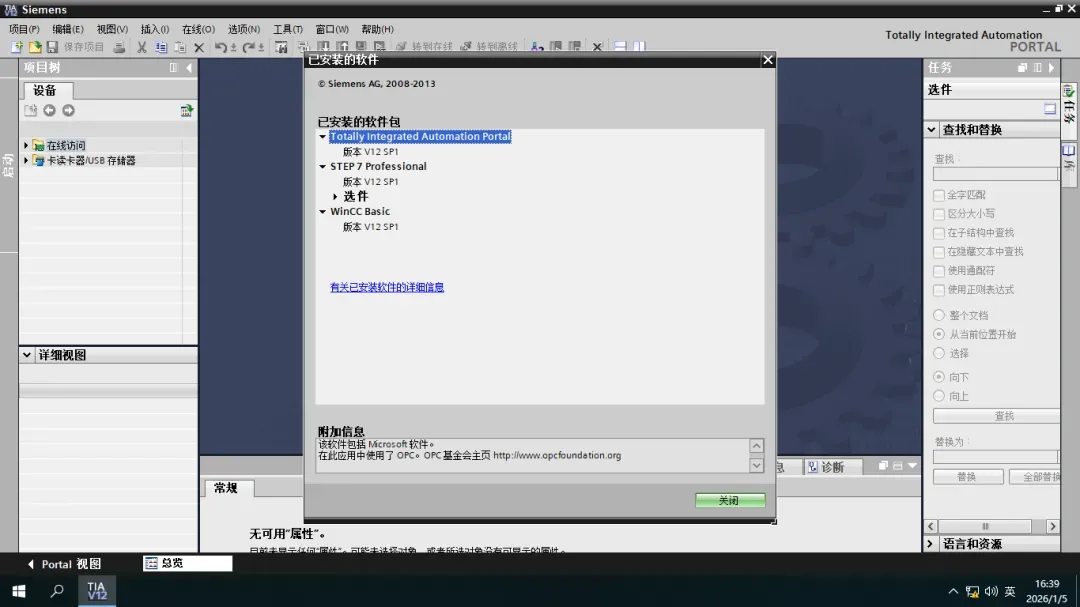Select the 从当前位置开始 radio button

pyautogui.click(x=939, y=334)
